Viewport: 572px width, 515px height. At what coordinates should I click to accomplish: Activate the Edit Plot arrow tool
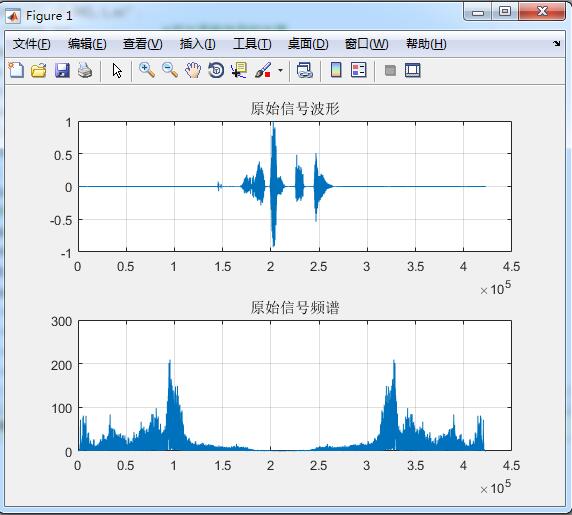tap(117, 70)
